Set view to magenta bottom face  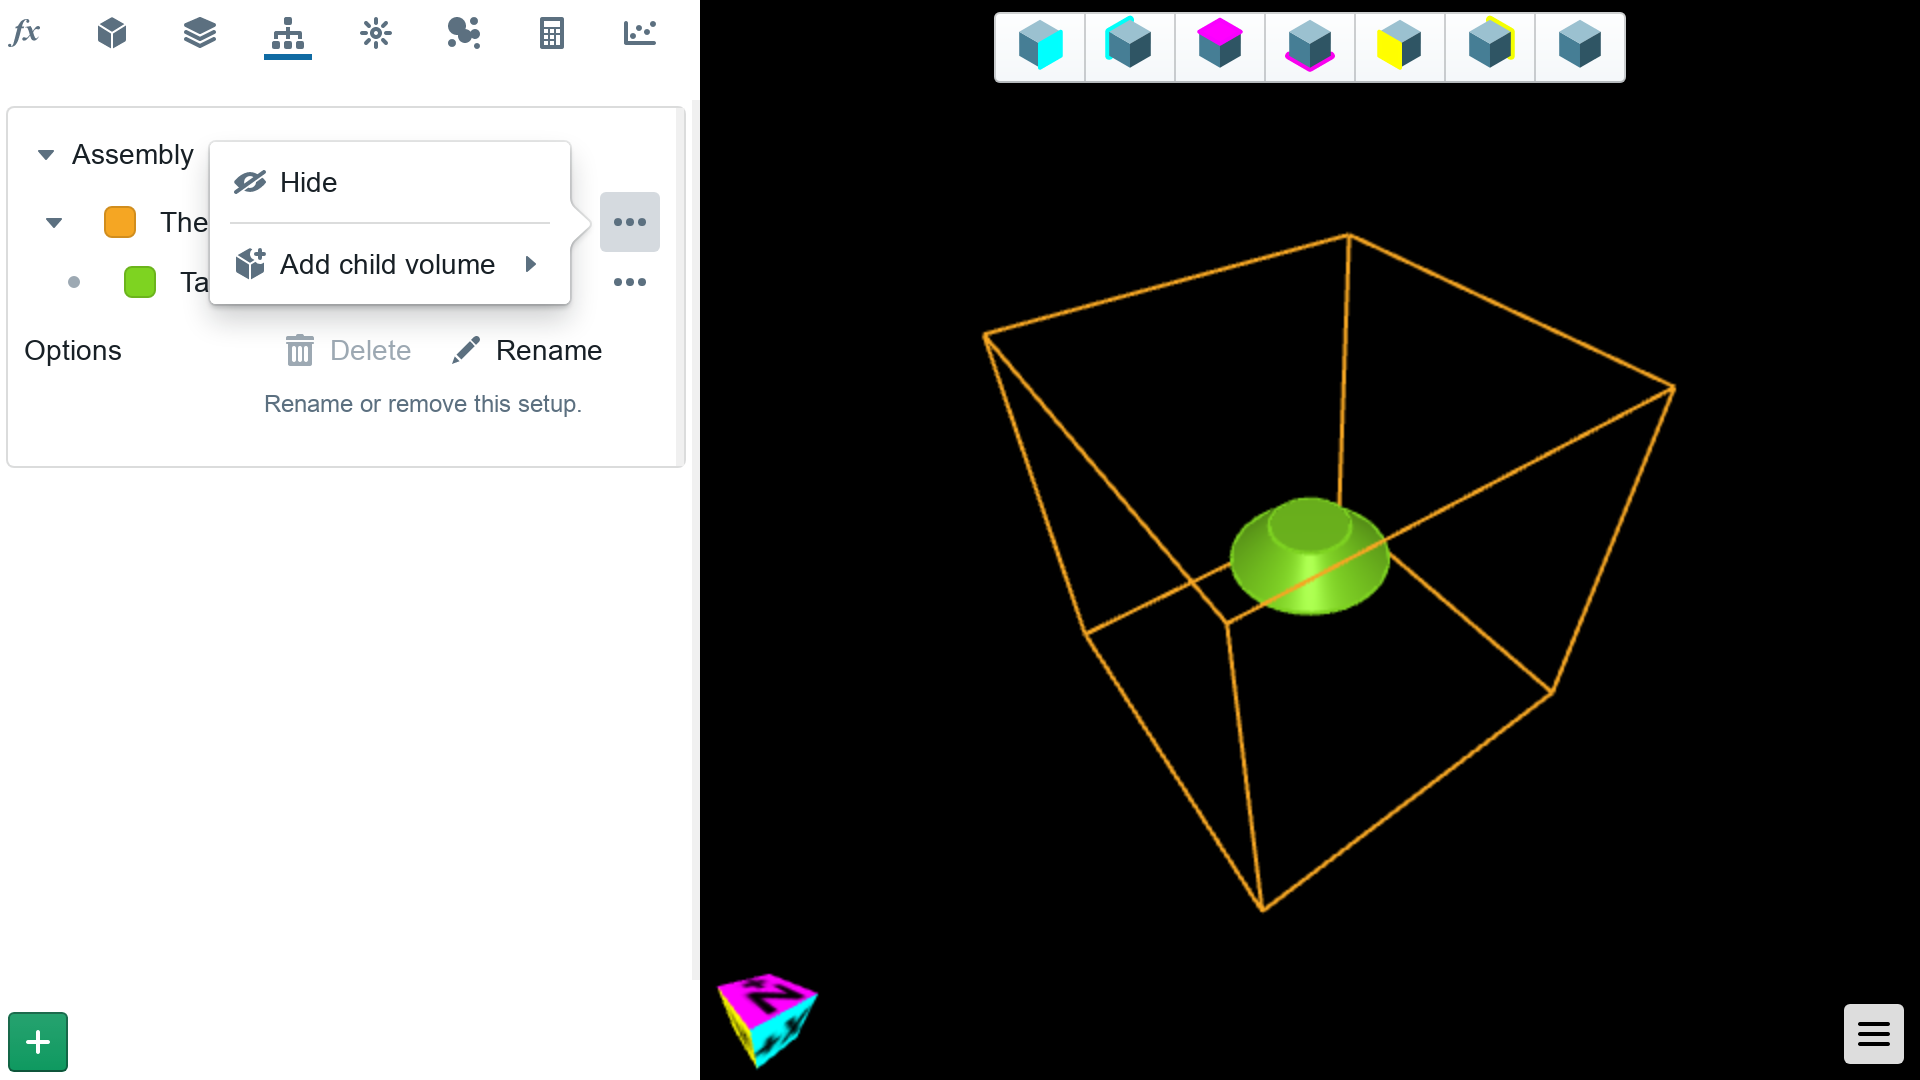[x=1310, y=47]
